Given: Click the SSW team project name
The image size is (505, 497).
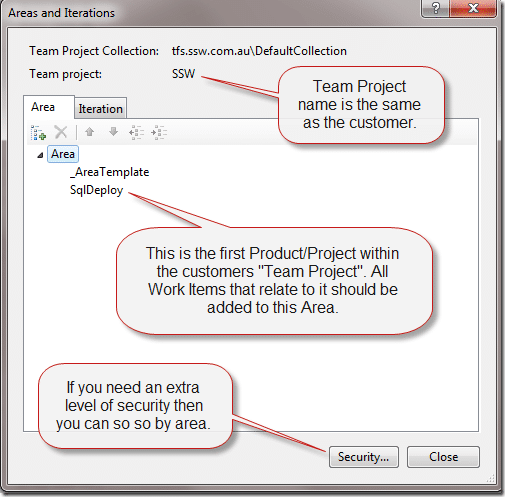Looking at the screenshot, I should [183, 74].
